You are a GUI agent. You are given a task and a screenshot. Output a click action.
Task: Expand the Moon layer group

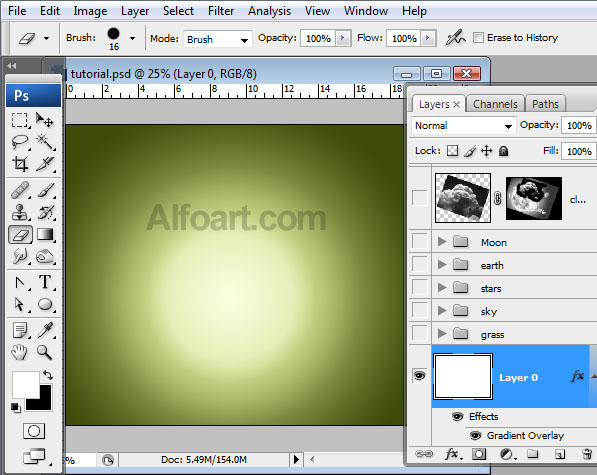[442, 241]
